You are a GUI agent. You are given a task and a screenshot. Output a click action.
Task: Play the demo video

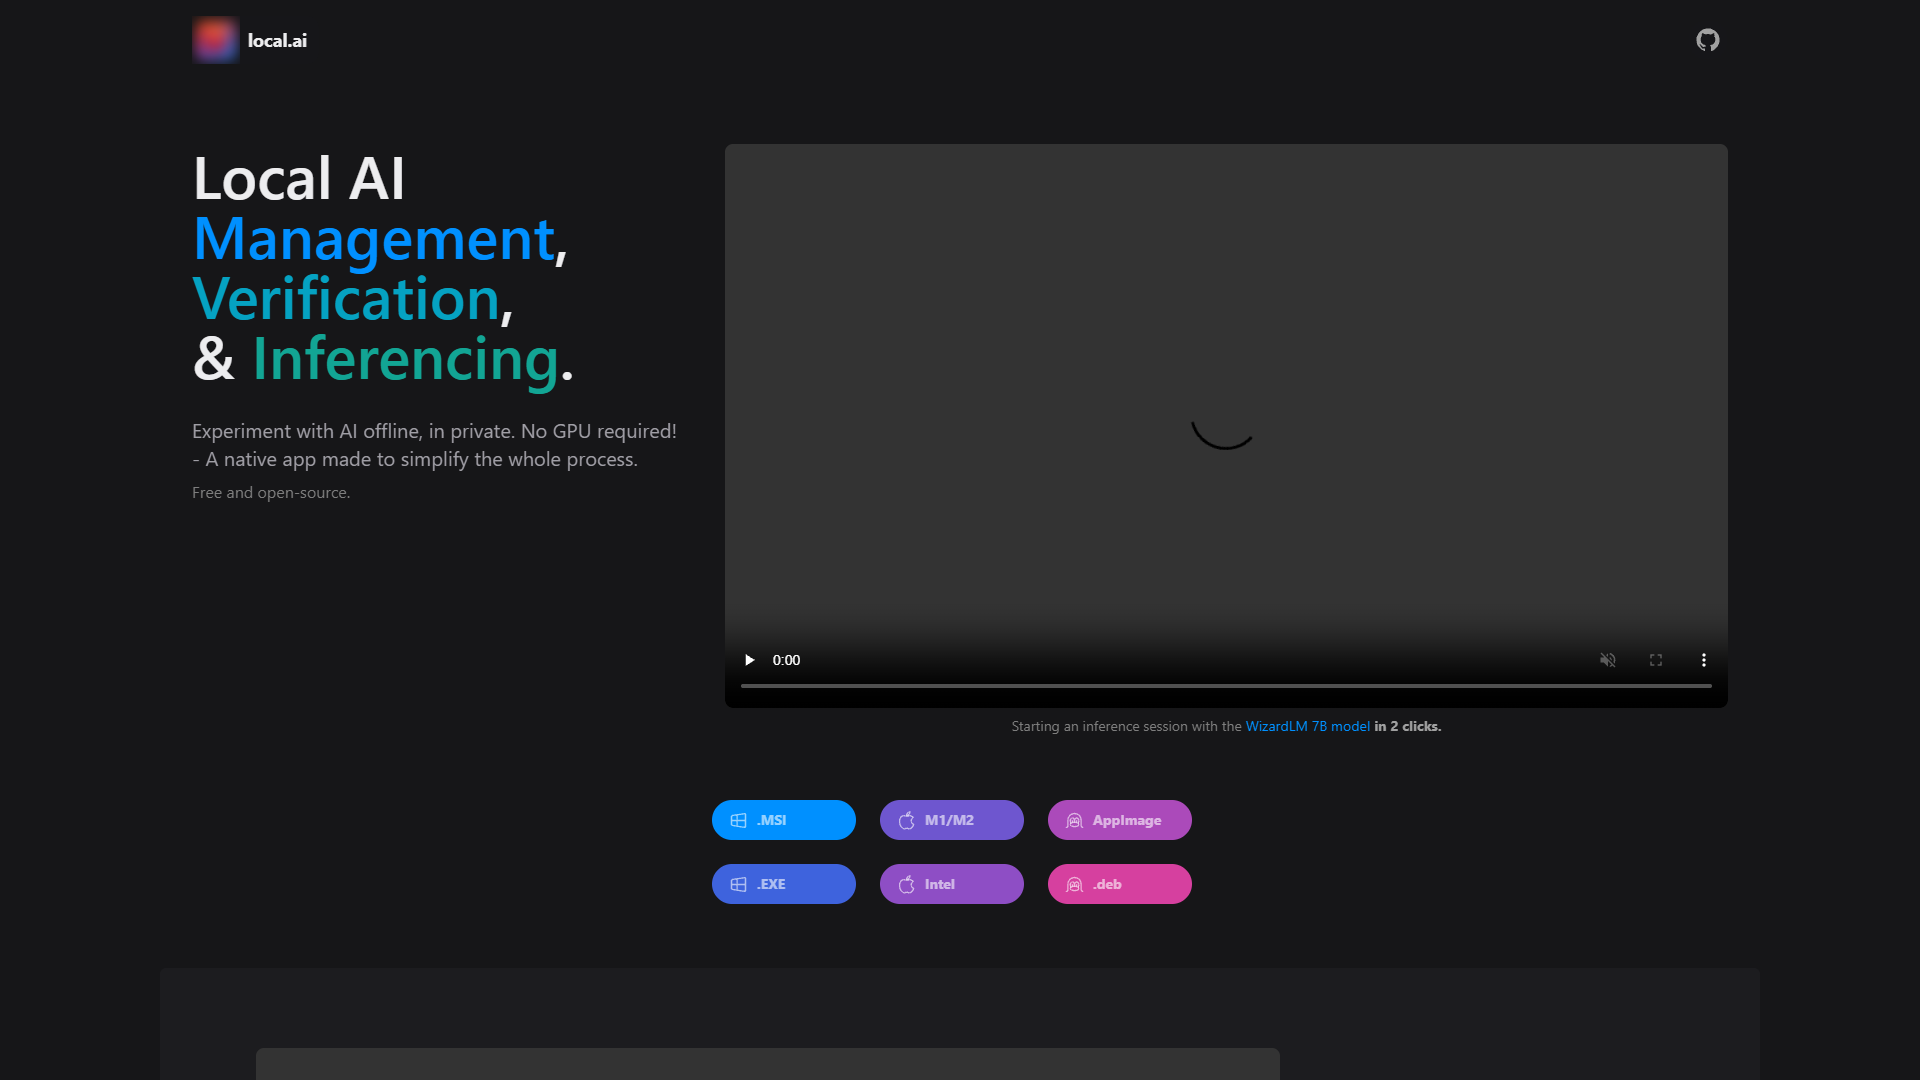tap(749, 660)
